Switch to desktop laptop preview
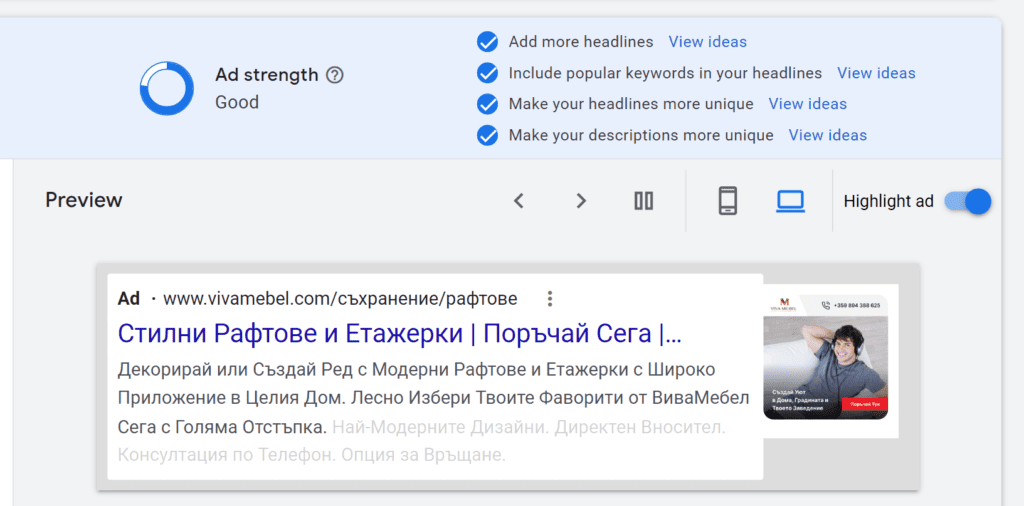Image resolution: width=1024 pixels, height=506 pixels. click(790, 201)
